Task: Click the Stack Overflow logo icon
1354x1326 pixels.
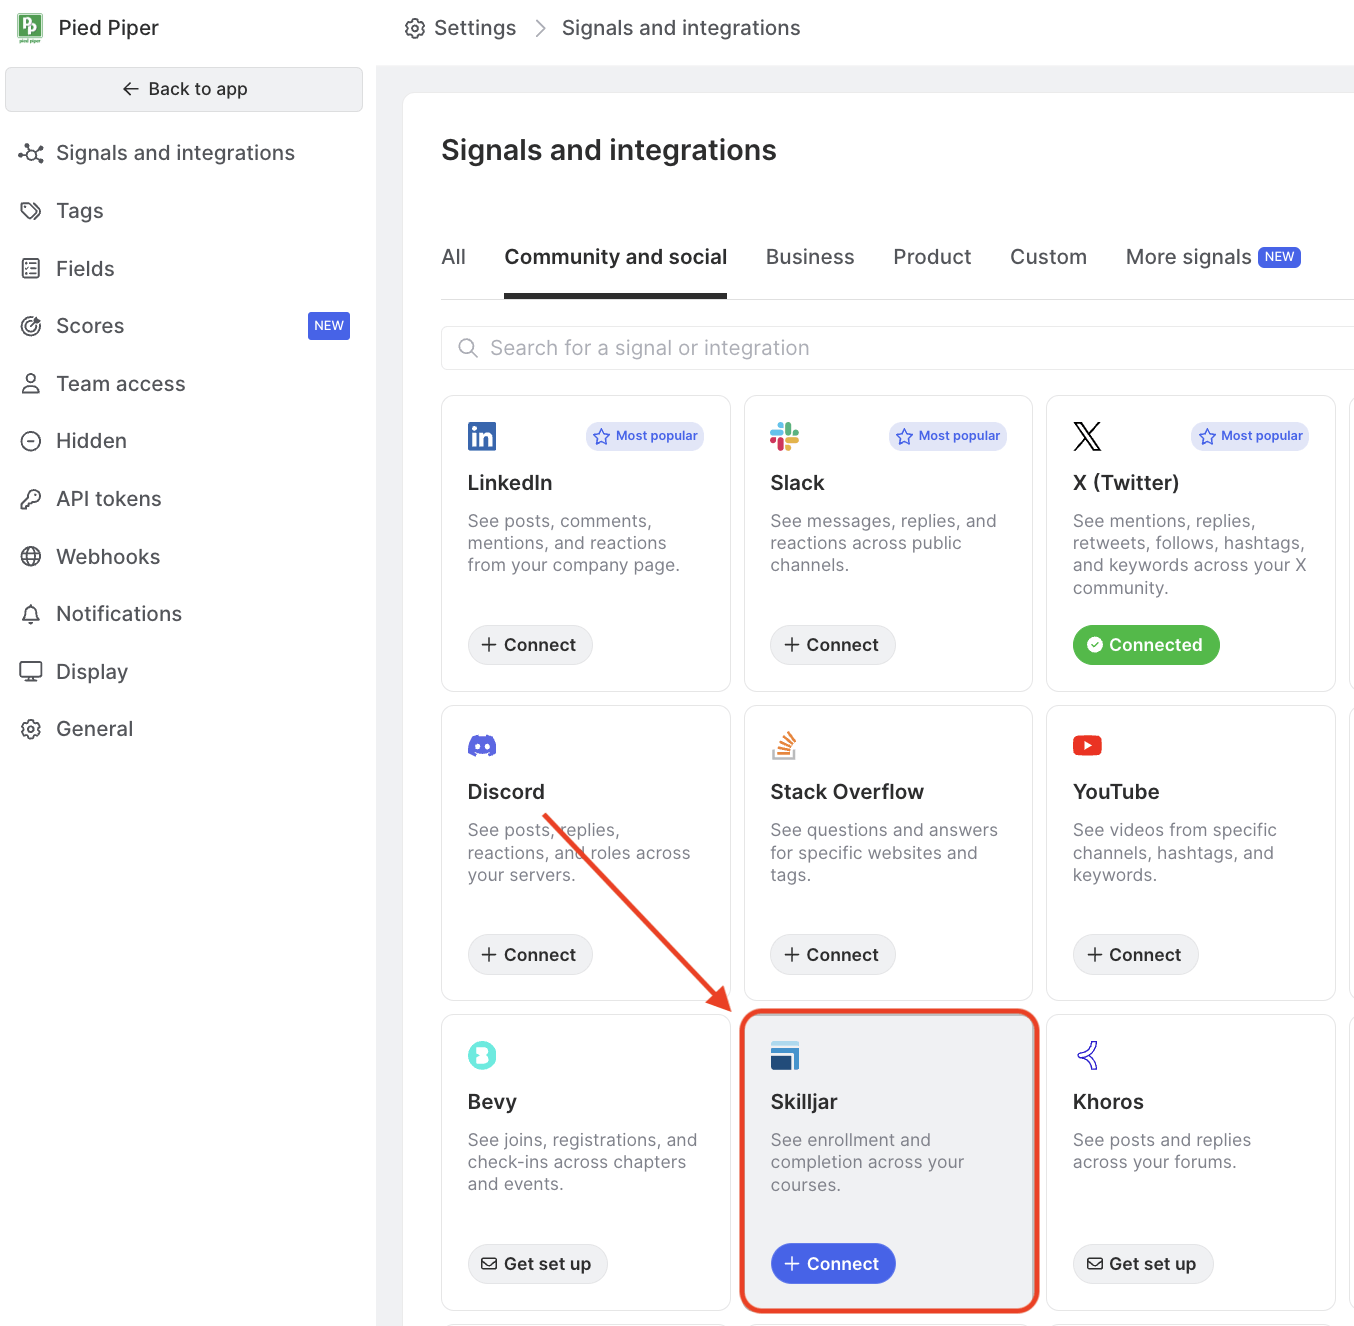Action: coord(784,746)
